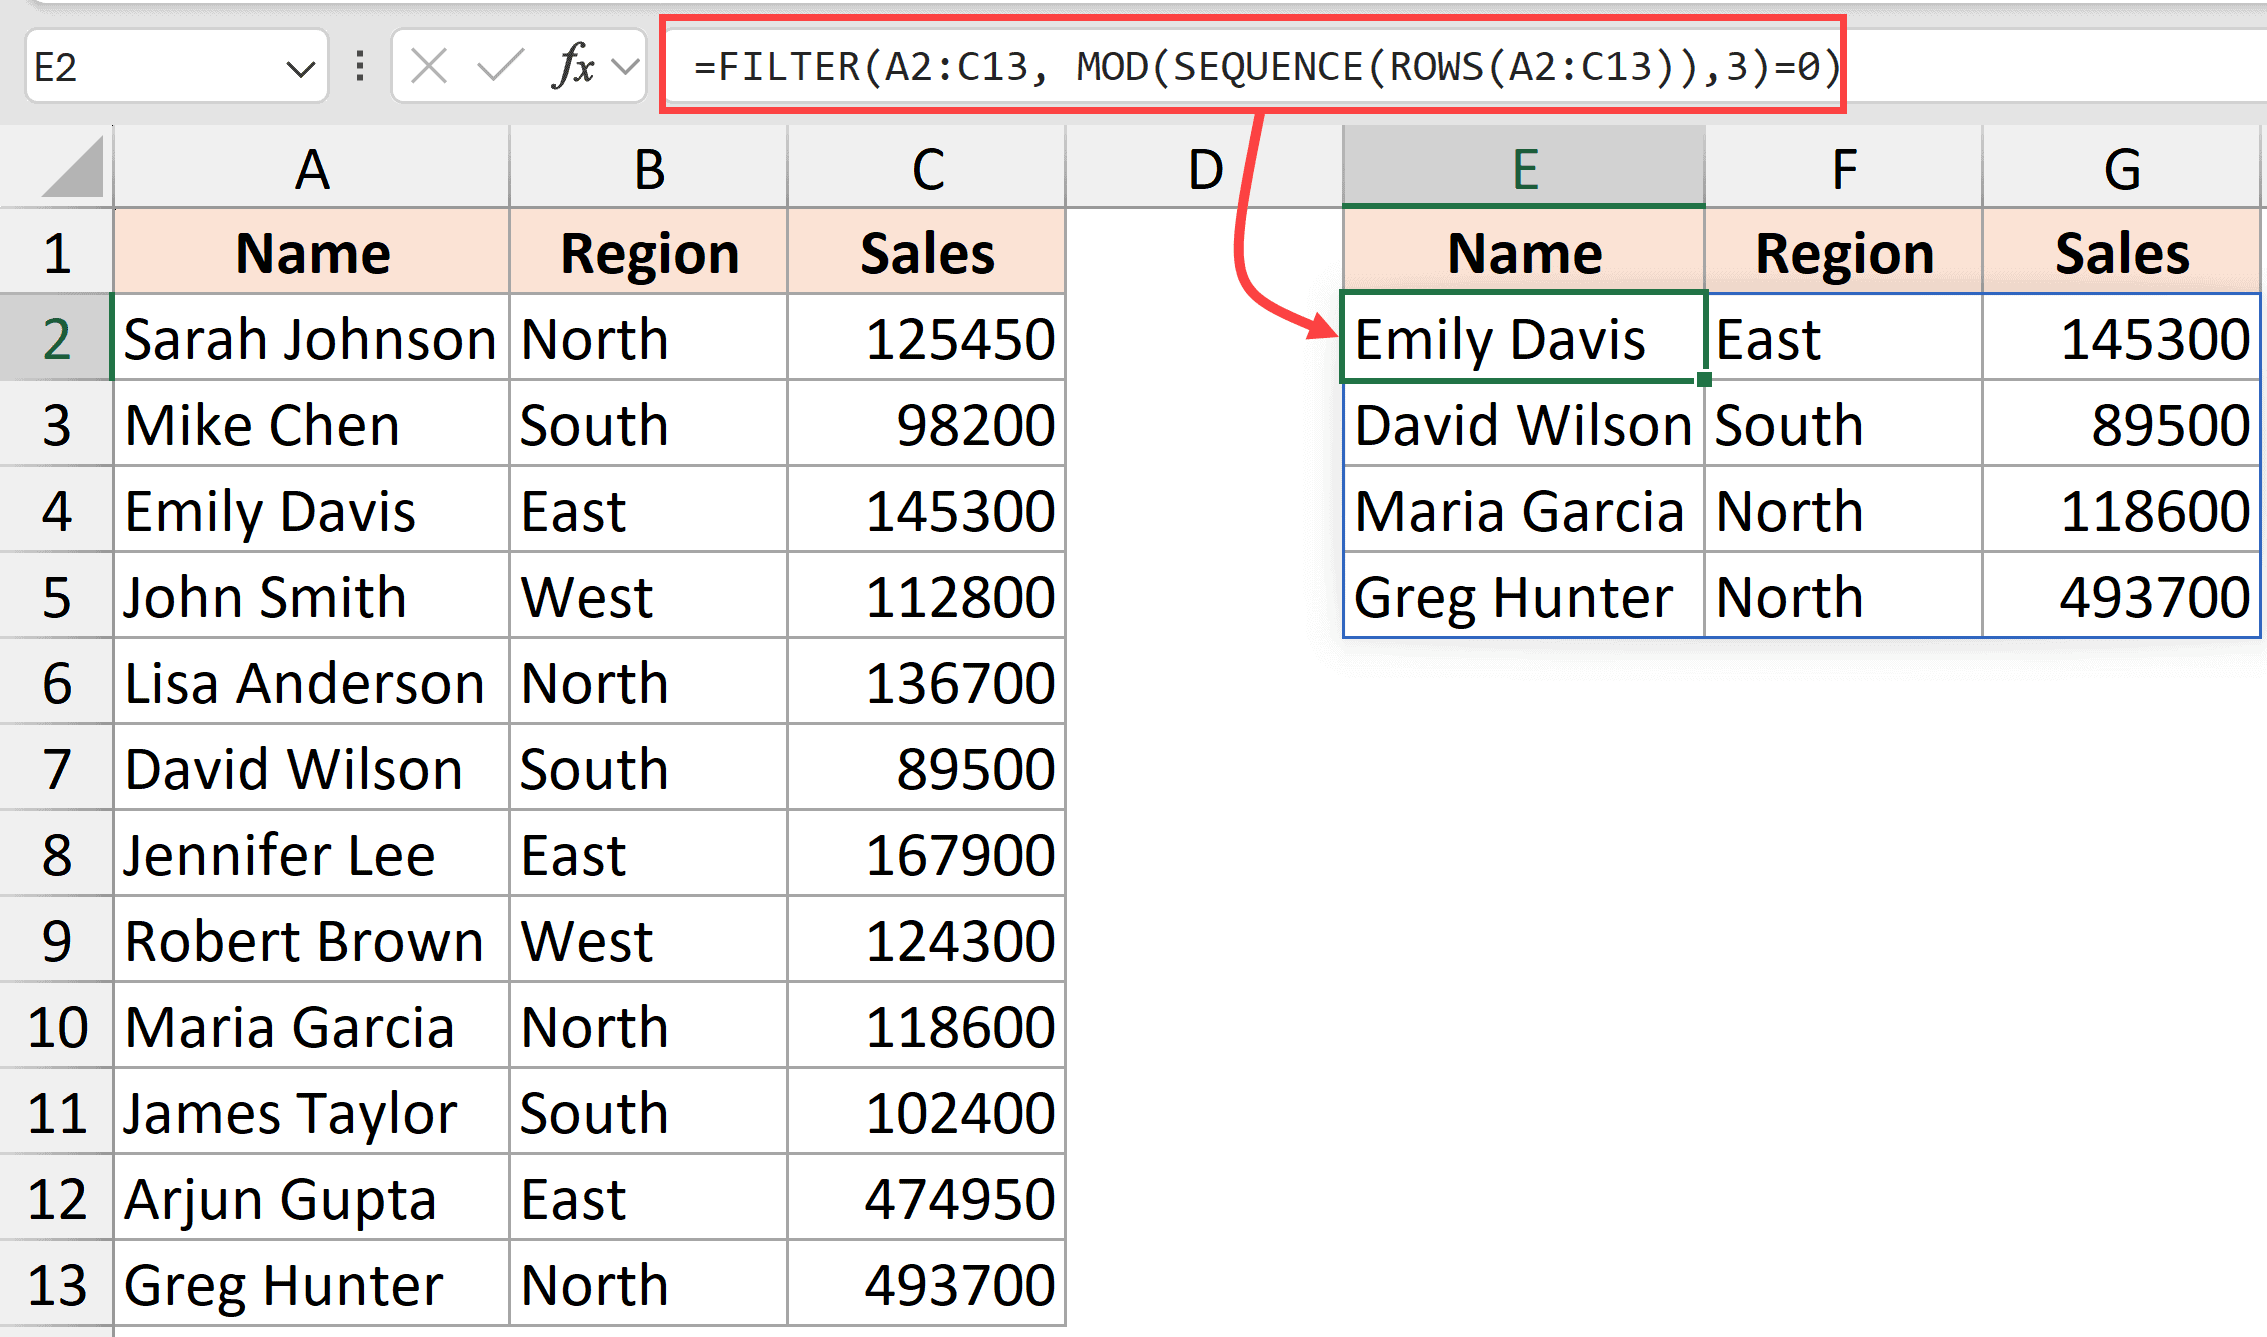Screen dimensions: 2267x1337
Task: Select column header E
Action: coord(1523,167)
